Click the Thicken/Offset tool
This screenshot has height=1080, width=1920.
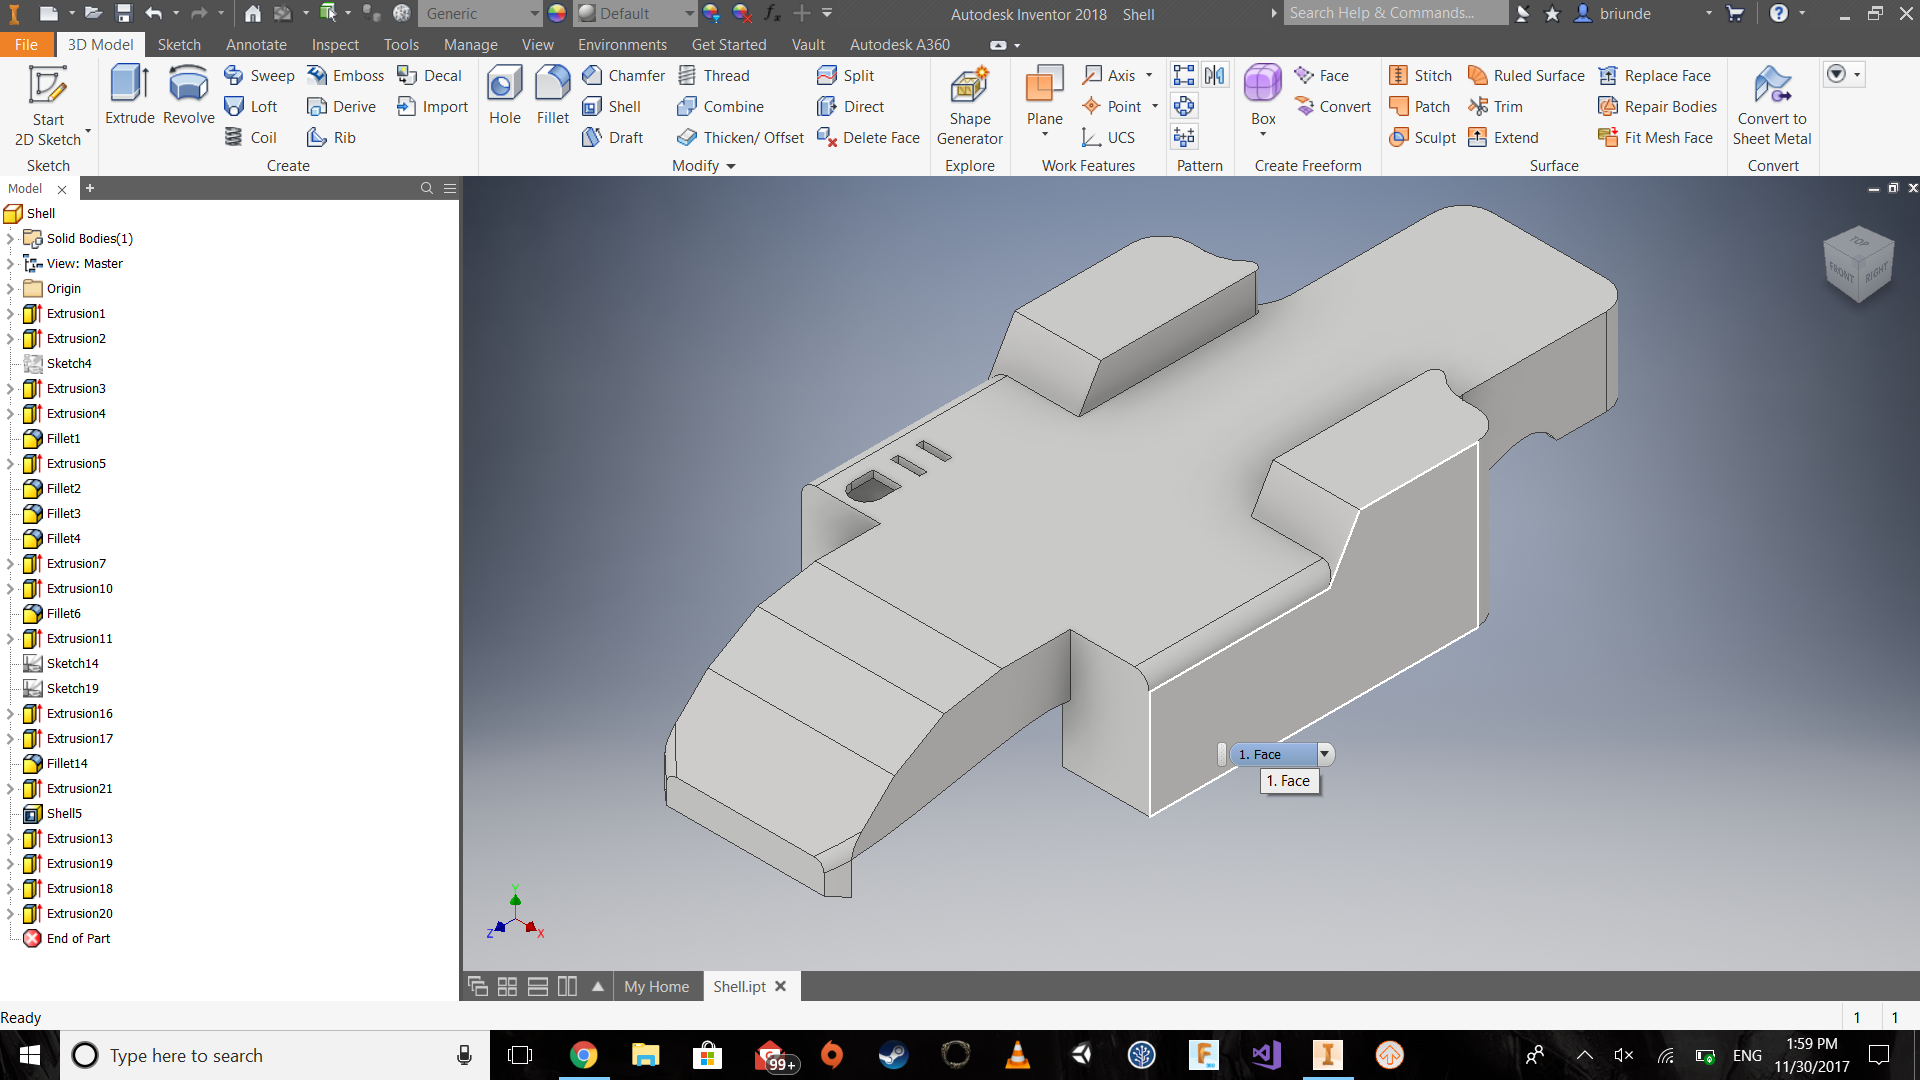(x=740, y=137)
